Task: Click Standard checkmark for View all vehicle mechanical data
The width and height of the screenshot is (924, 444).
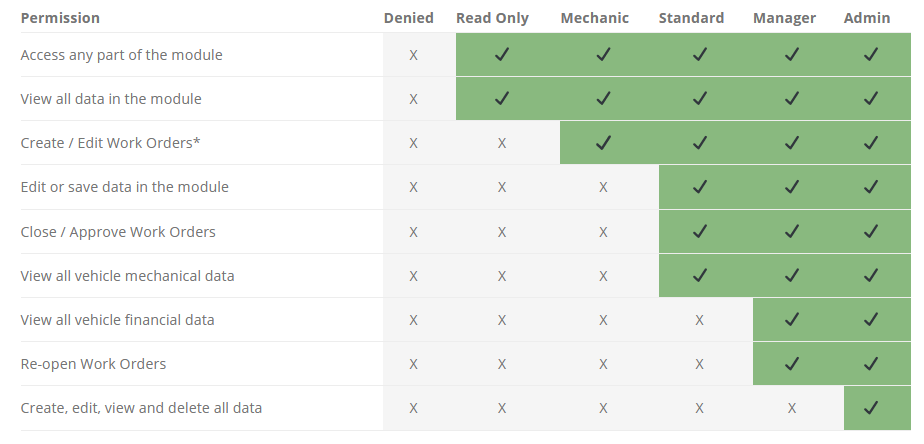Action: click(x=699, y=275)
